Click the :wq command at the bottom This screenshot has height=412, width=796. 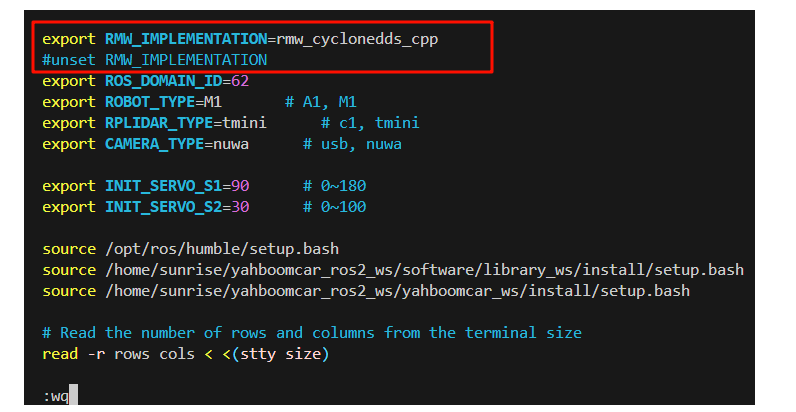pos(55,396)
